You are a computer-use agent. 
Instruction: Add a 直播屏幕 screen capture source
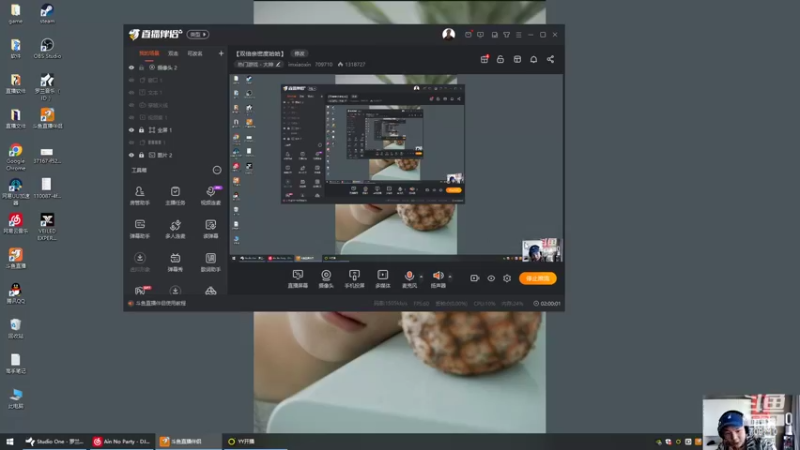(297, 279)
